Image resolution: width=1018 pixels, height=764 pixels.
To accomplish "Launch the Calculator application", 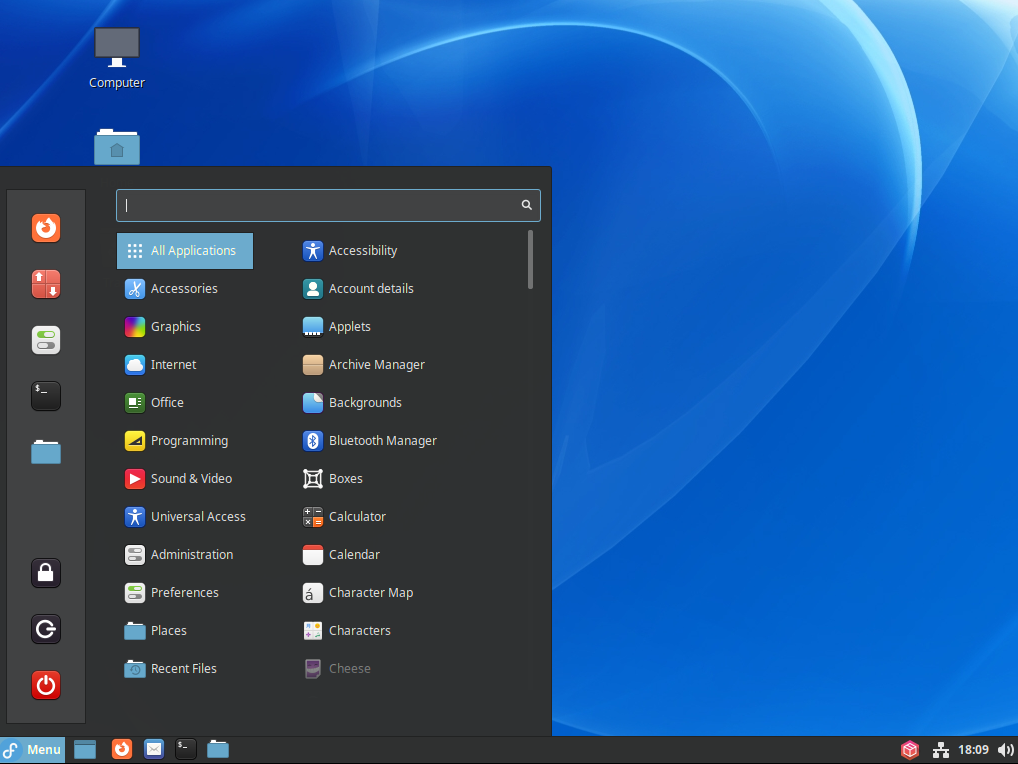I will point(355,516).
